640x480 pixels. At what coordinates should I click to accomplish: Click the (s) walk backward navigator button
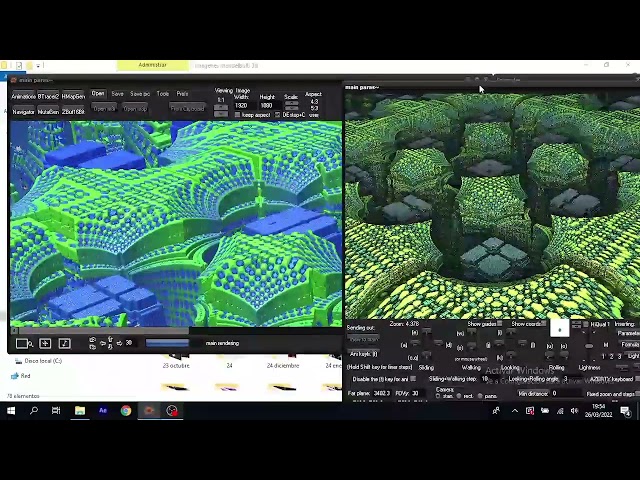tap(471, 347)
